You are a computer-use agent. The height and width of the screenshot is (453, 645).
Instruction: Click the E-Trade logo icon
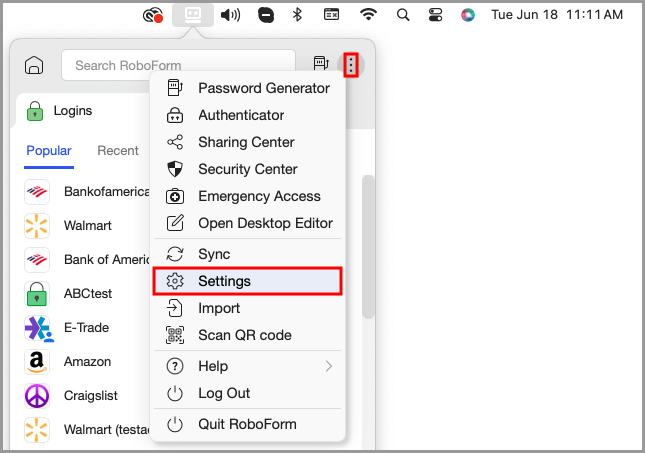click(37, 328)
